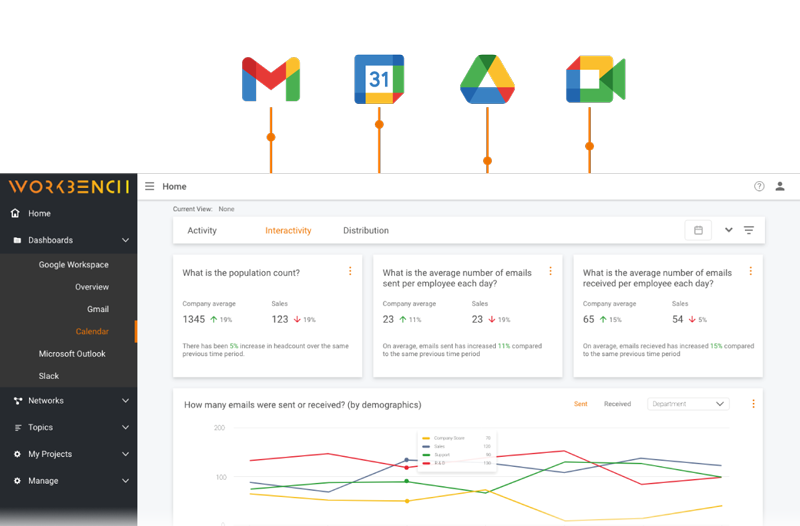Viewport: 800px width, 526px height.
Task: Click the Google Meet camera icon
Action: (x=595, y=79)
